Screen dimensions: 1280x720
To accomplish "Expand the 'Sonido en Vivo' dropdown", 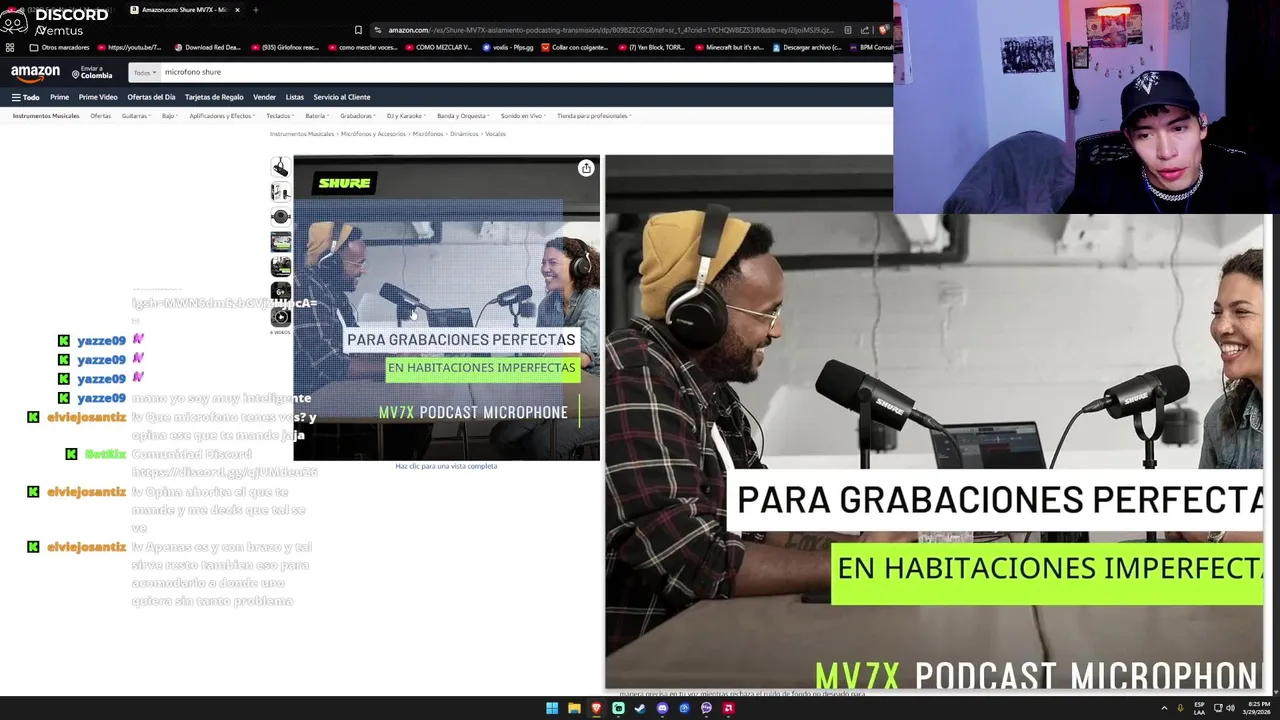I will point(523,116).
